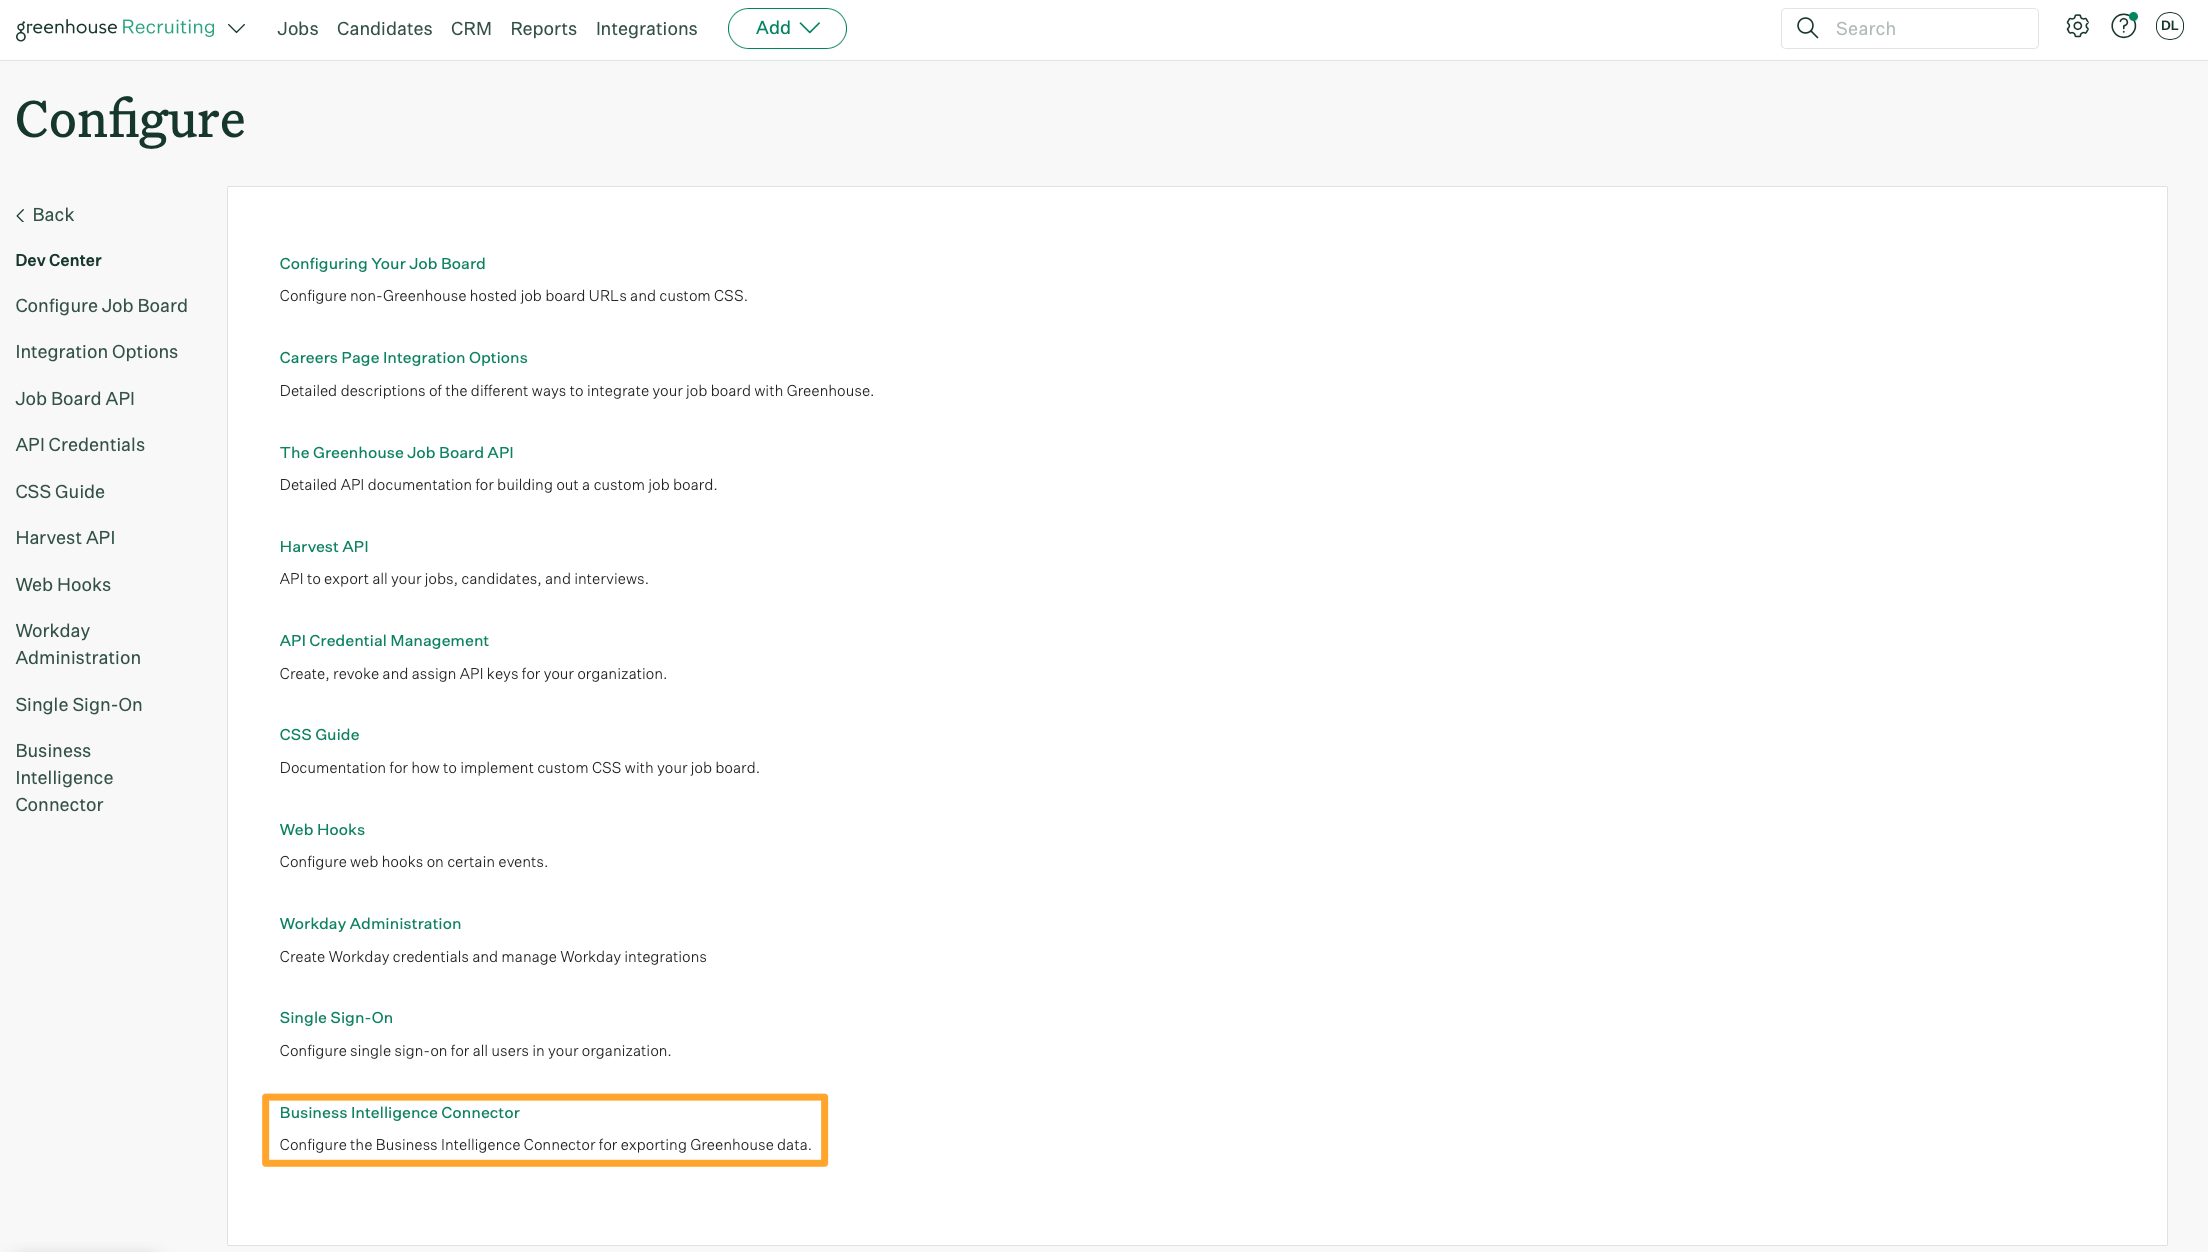Click the Back navigation arrow icon

tap(21, 214)
